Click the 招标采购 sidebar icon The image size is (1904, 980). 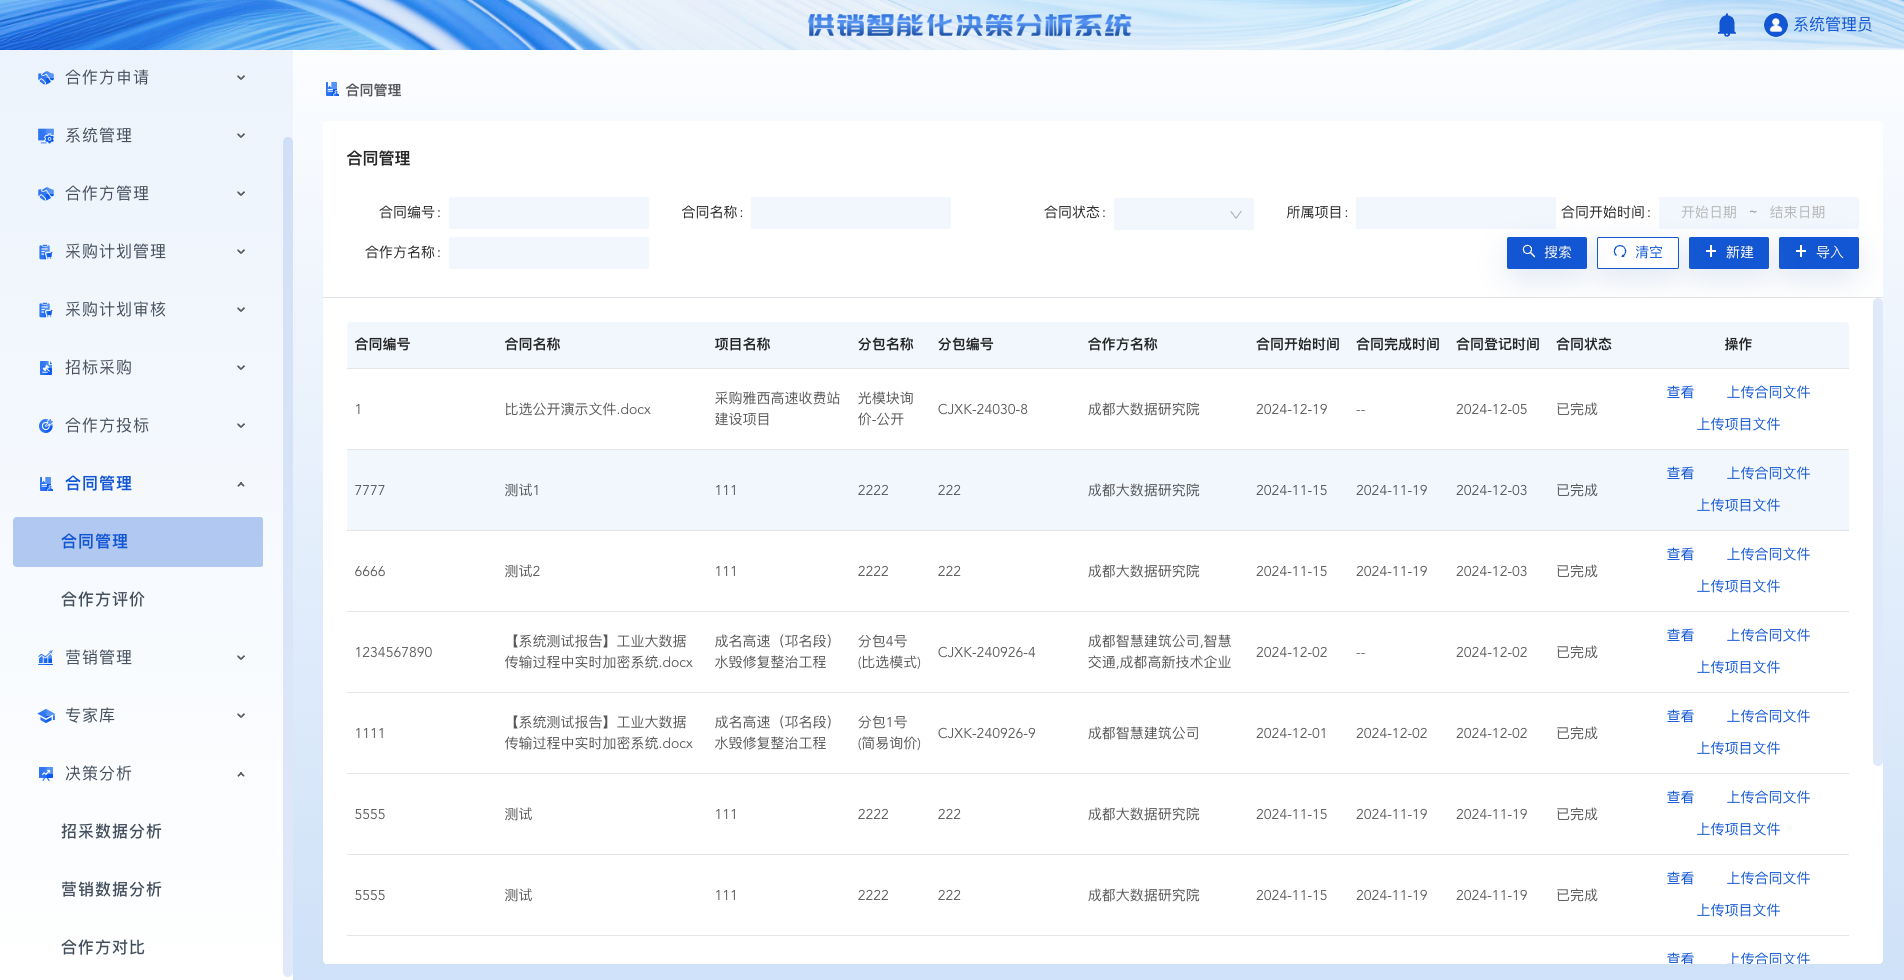(45, 368)
